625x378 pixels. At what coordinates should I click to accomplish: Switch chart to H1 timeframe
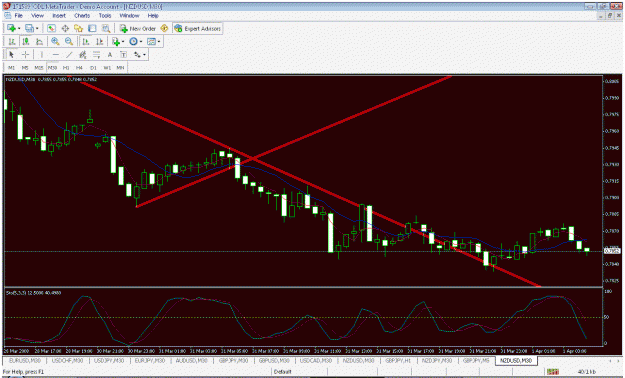click(x=66, y=68)
